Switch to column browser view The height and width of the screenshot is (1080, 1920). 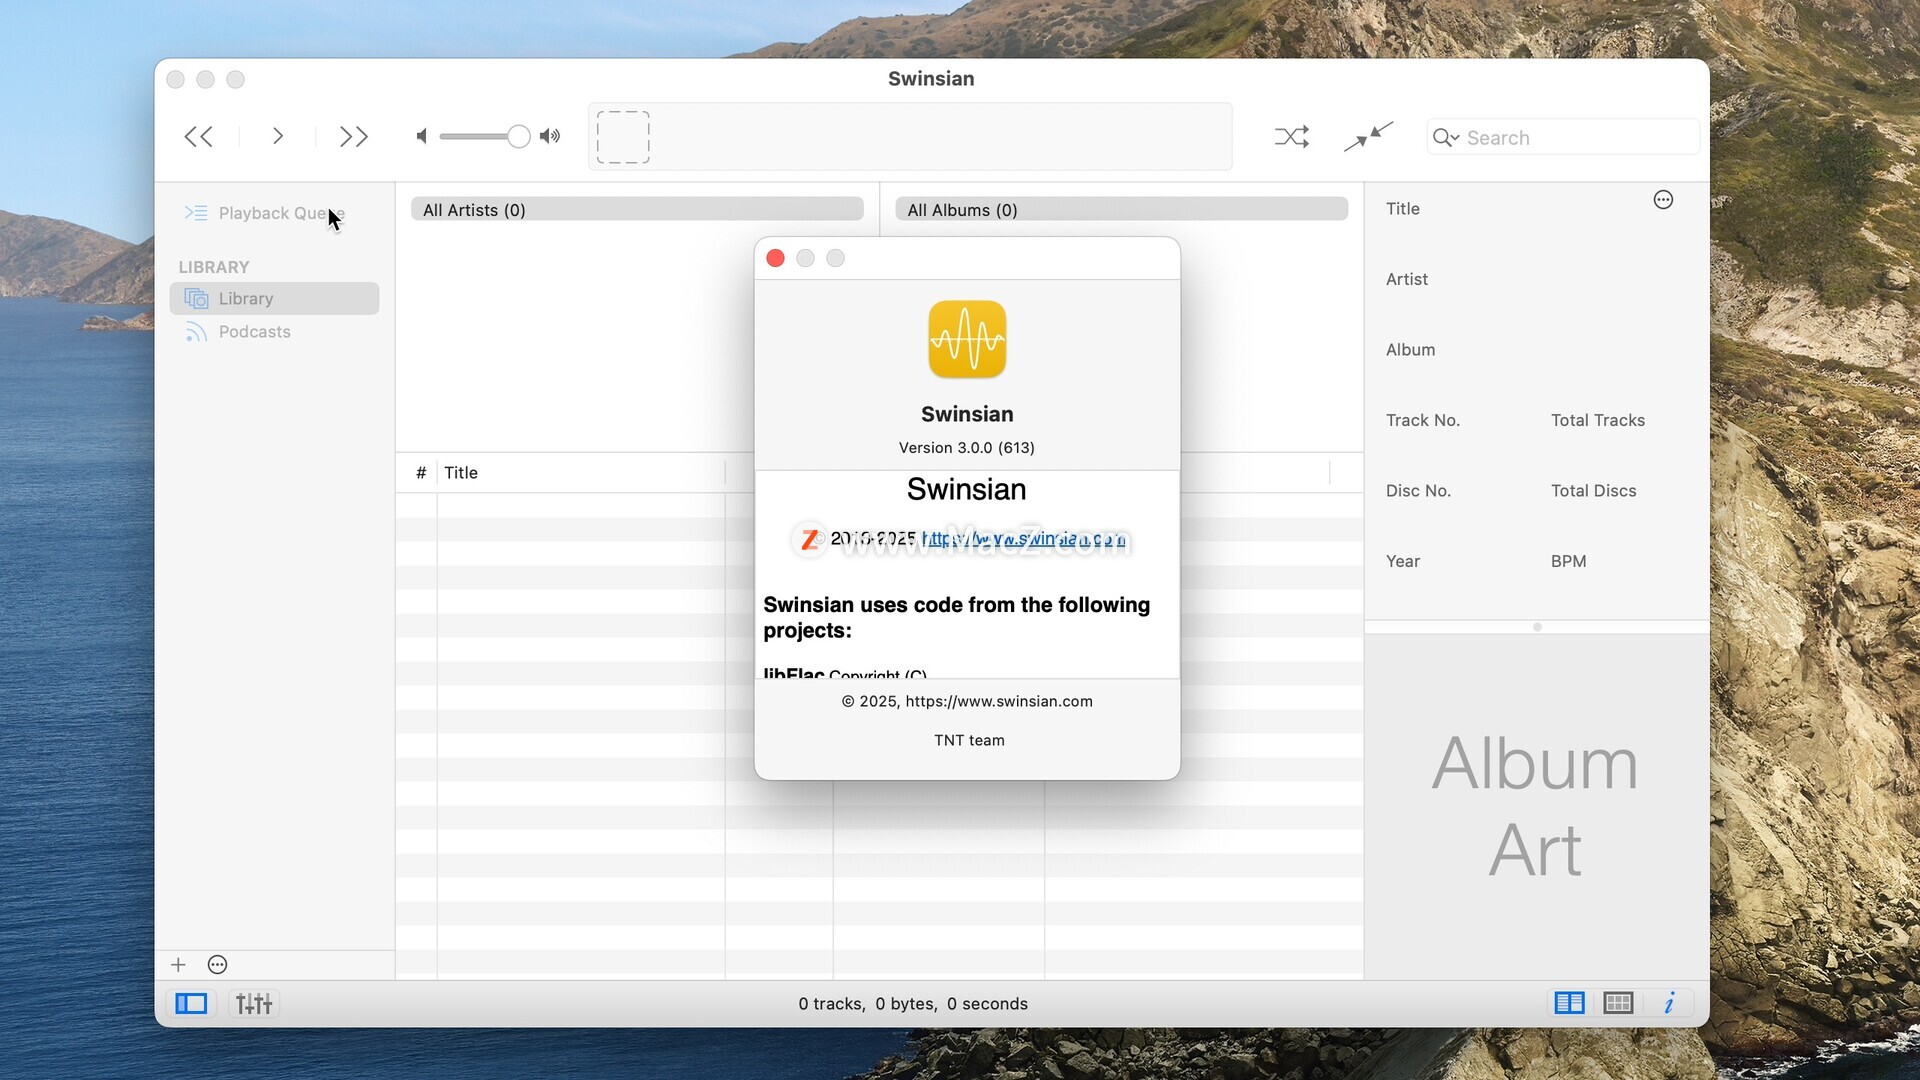(x=1569, y=1003)
